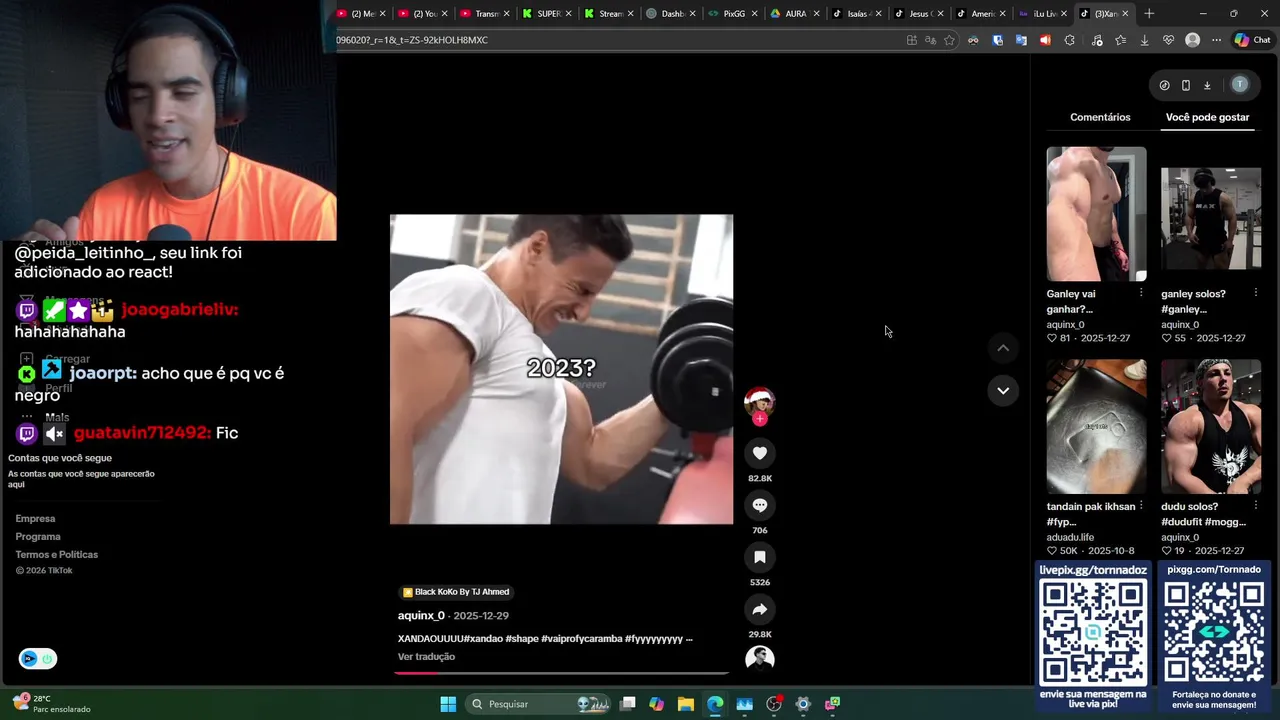Share the video using the arrow icon
1280x720 pixels.
[x=760, y=609]
